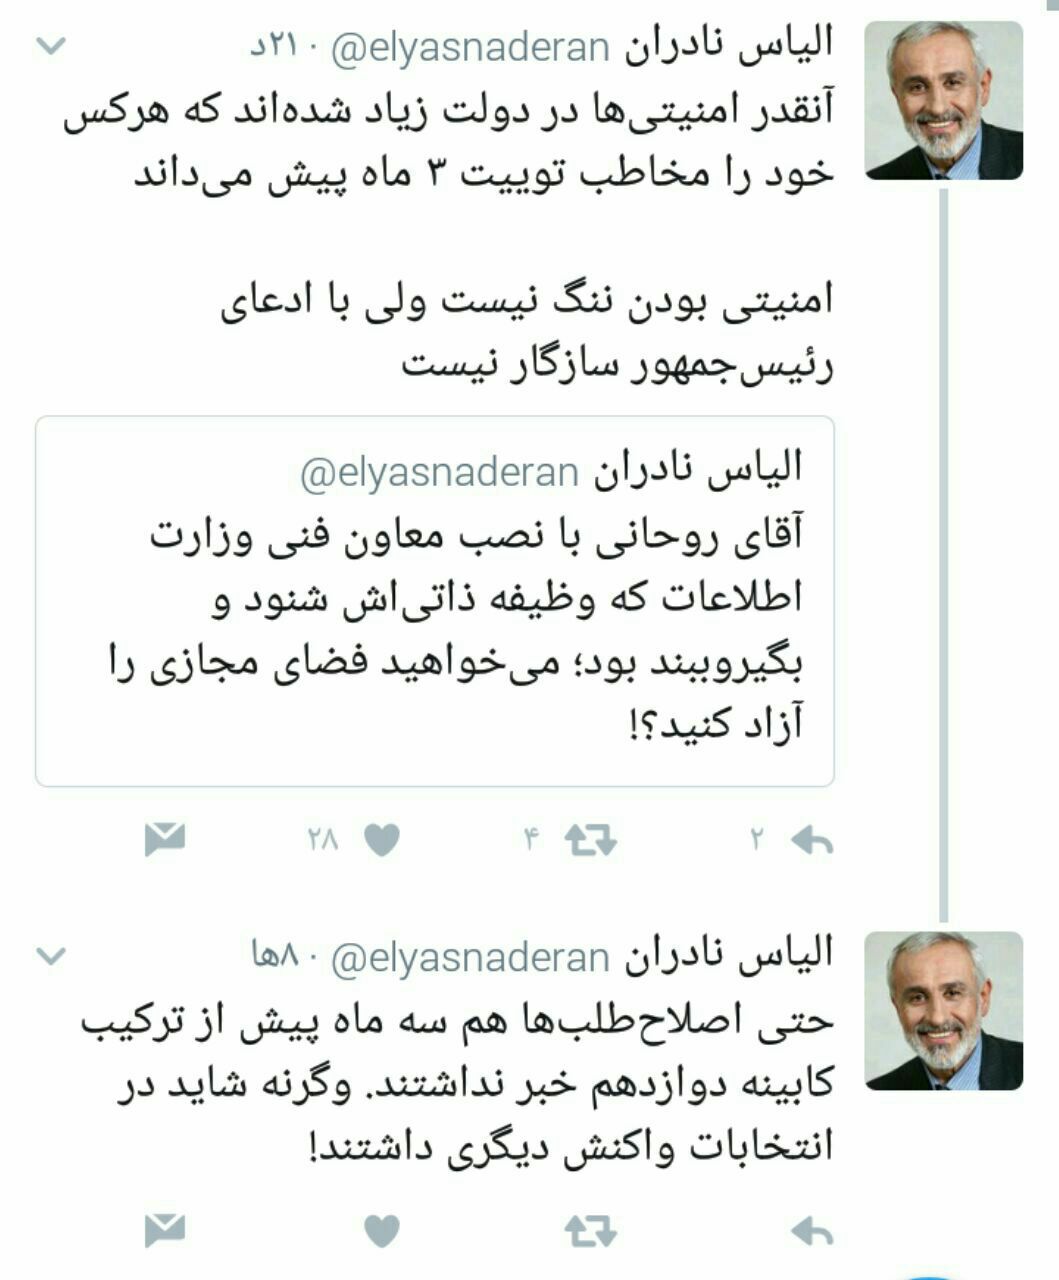Open the second tweet's profile avatar
Viewport: 1059px width, 1280px height.
[944, 1010]
